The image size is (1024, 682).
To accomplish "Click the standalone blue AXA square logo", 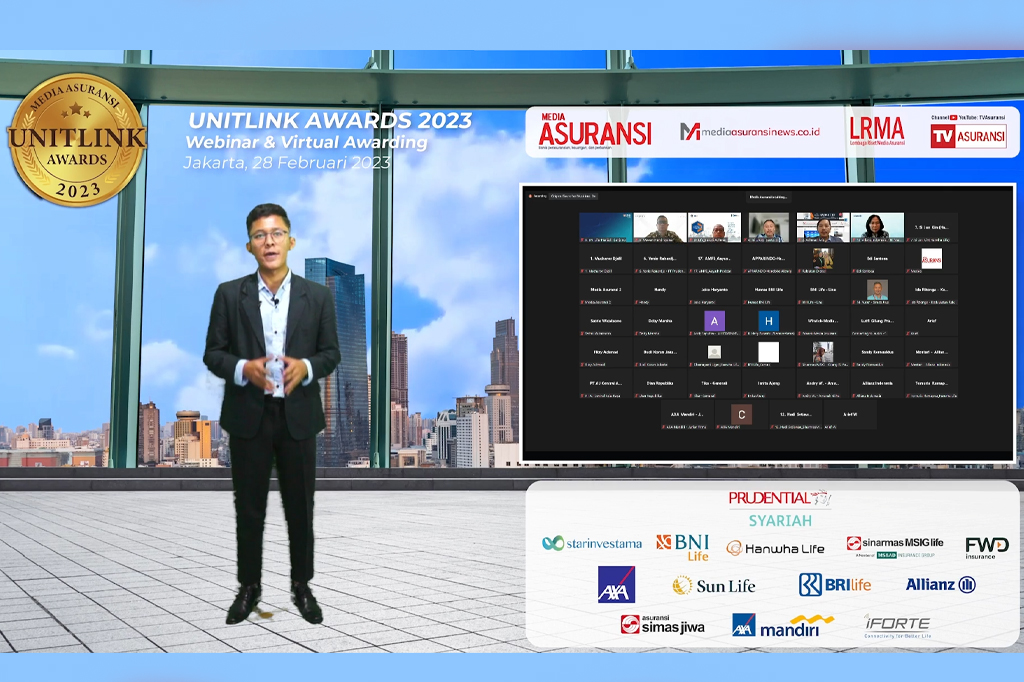I will coord(616,584).
